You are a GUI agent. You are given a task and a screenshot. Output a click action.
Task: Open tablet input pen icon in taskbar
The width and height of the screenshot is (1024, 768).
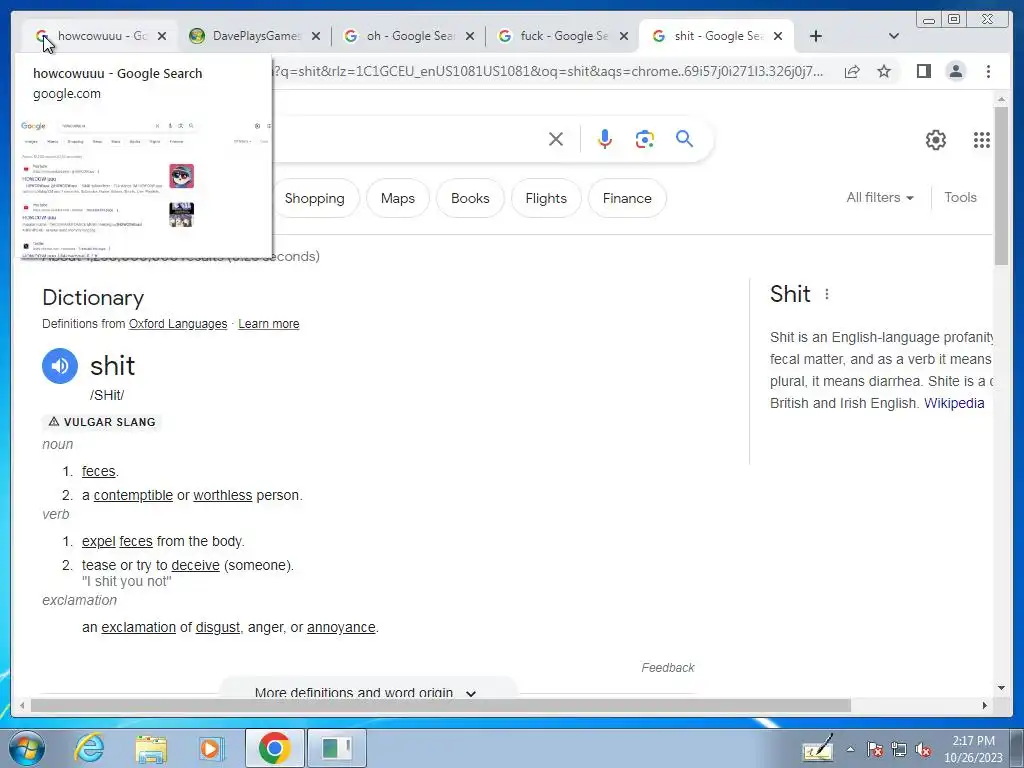point(818,749)
